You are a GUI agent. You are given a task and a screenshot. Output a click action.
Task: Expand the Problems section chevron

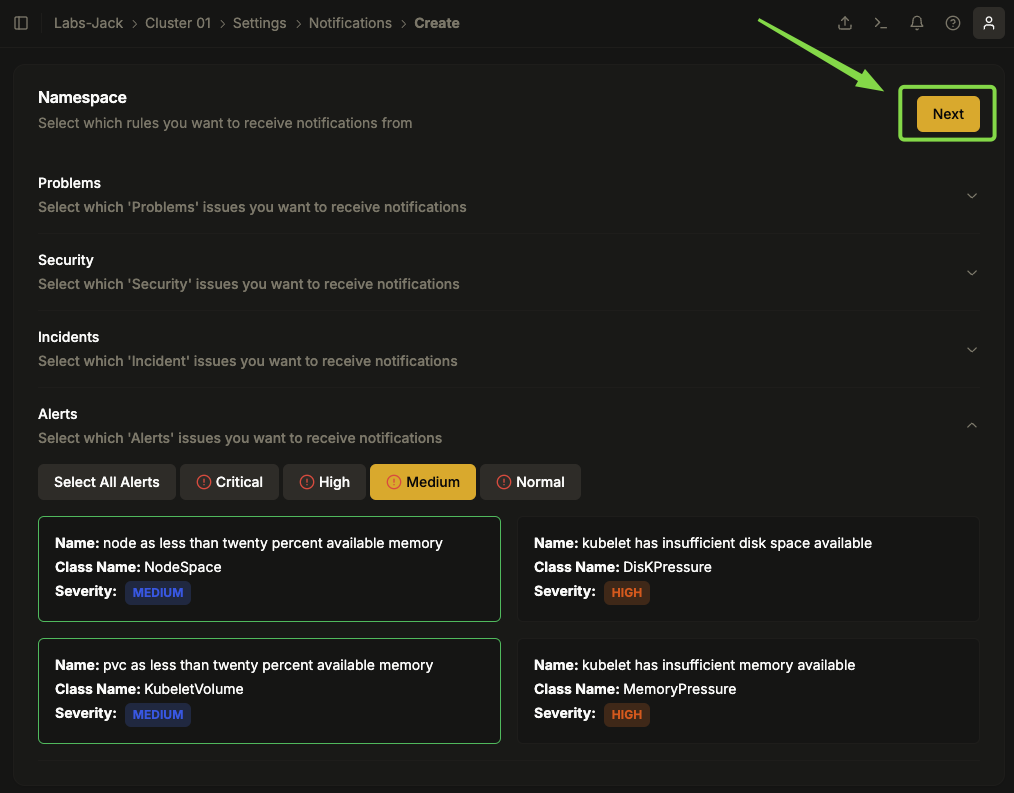[971, 195]
